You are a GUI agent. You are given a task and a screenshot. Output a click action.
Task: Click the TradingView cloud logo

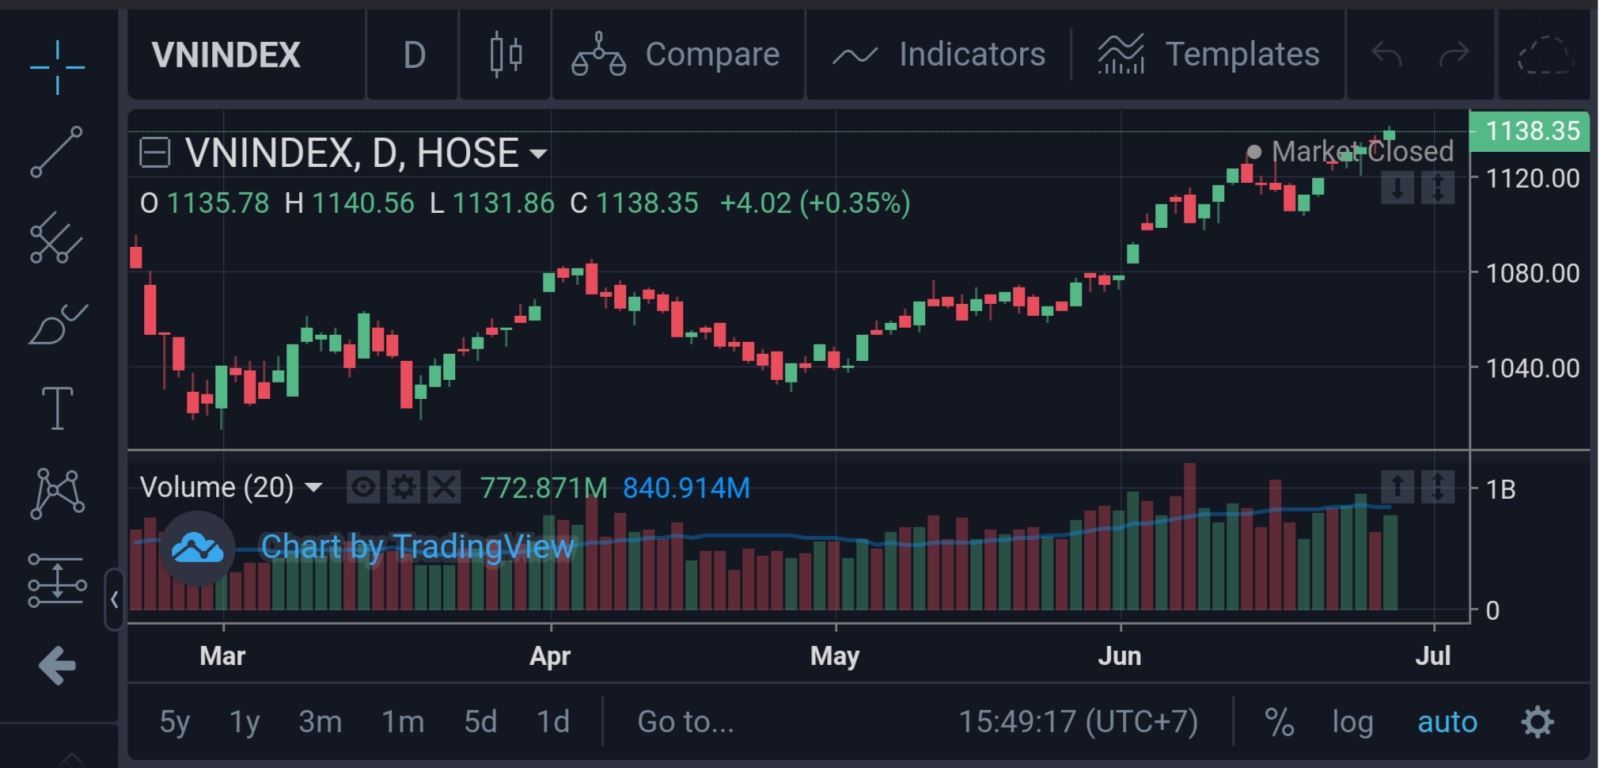coord(197,548)
